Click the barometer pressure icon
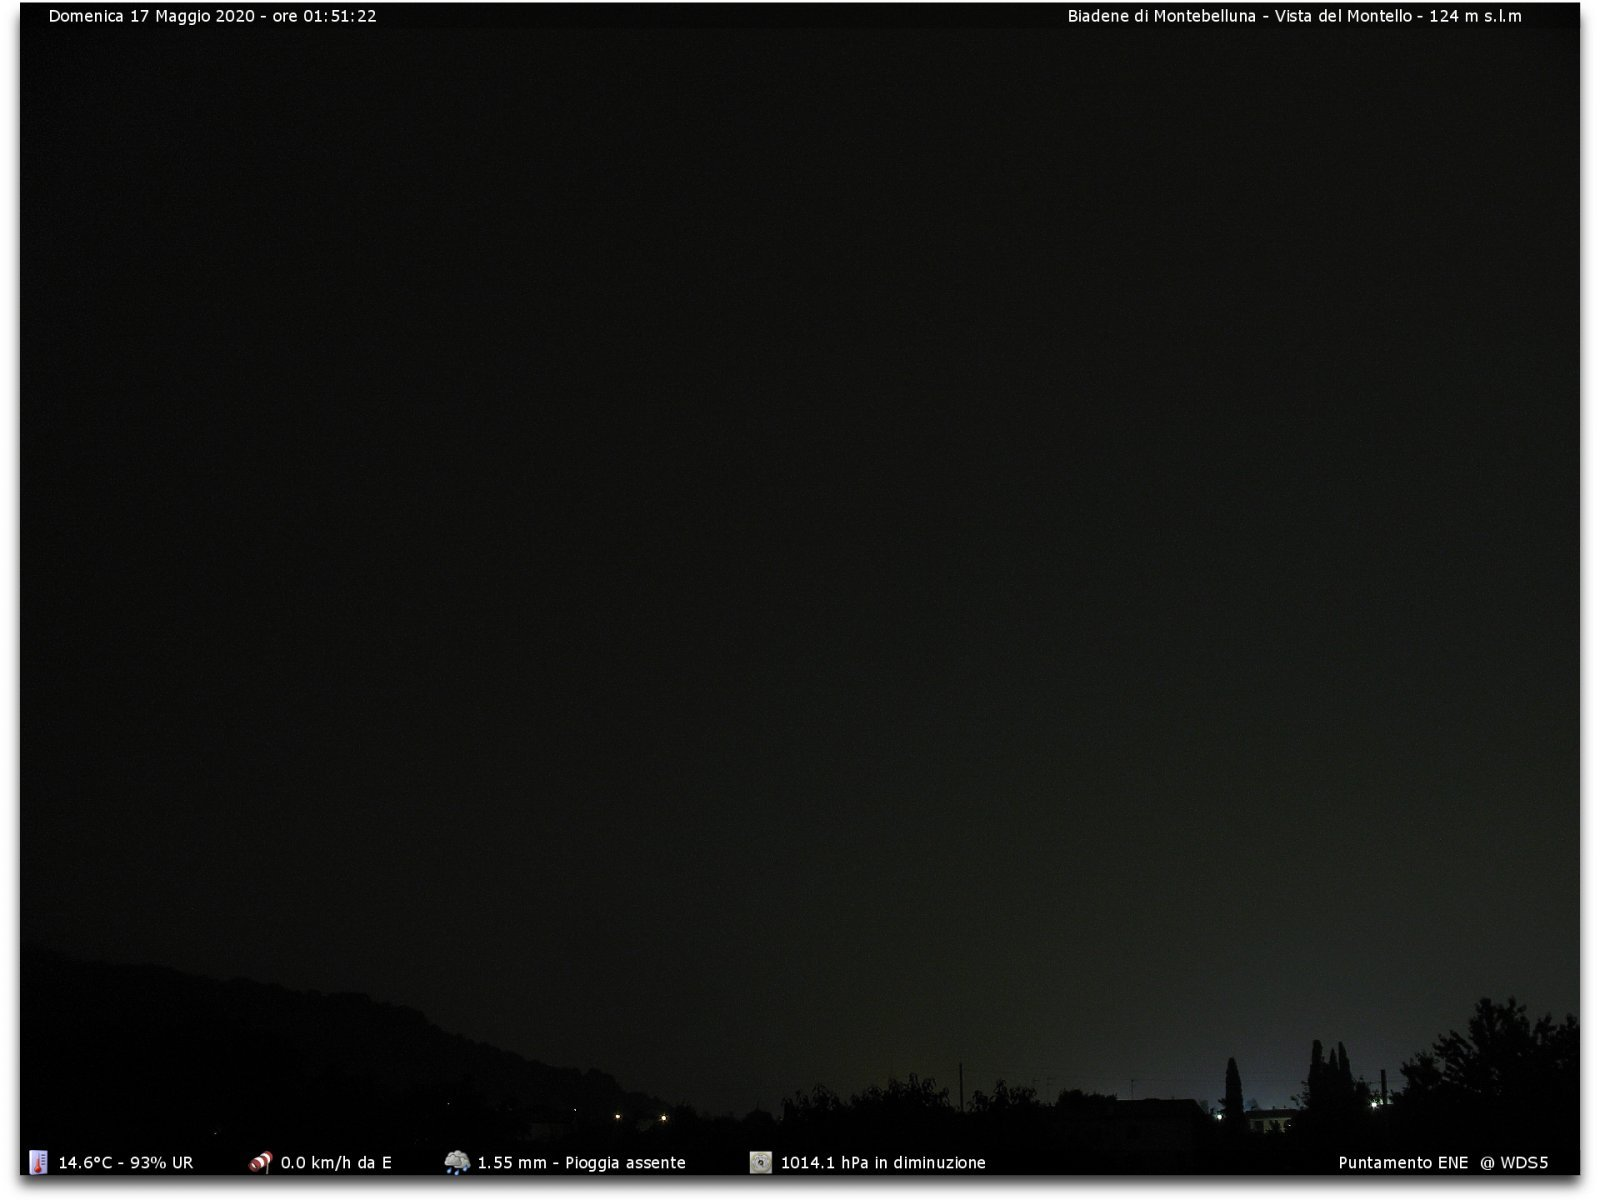Viewport: 1600px width, 1200px height. [x=761, y=1162]
